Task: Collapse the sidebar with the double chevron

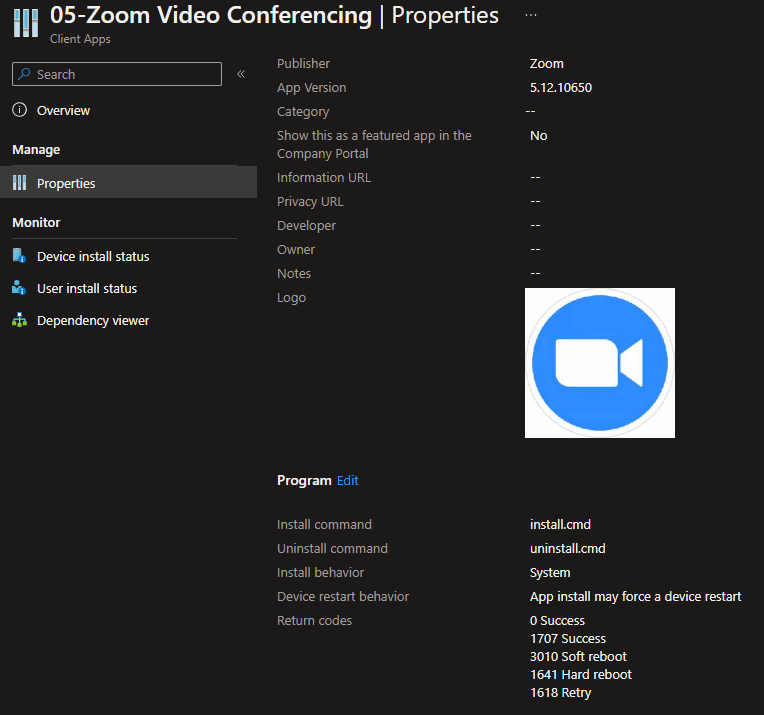Action: click(241, 74)
